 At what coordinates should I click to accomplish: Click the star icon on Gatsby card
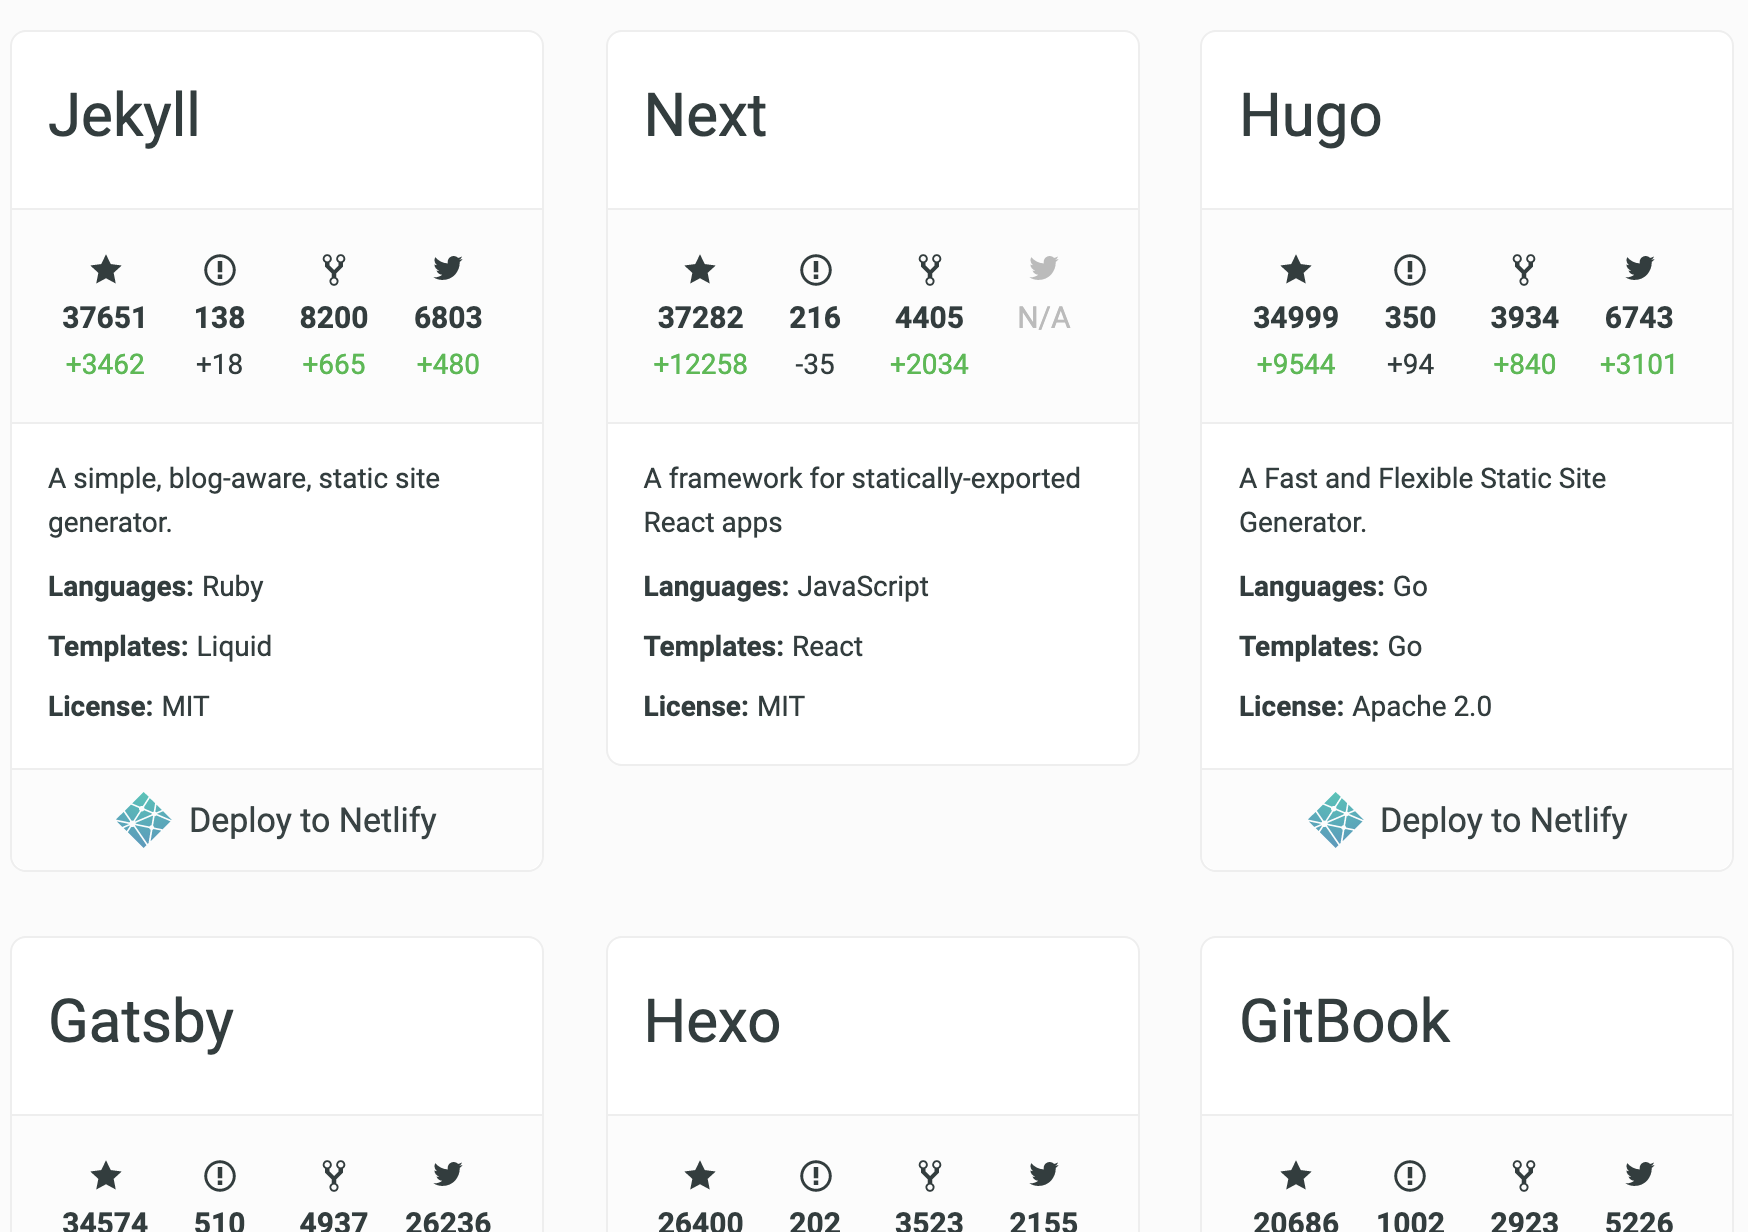pyautogui.click(x=105, y=1175)
